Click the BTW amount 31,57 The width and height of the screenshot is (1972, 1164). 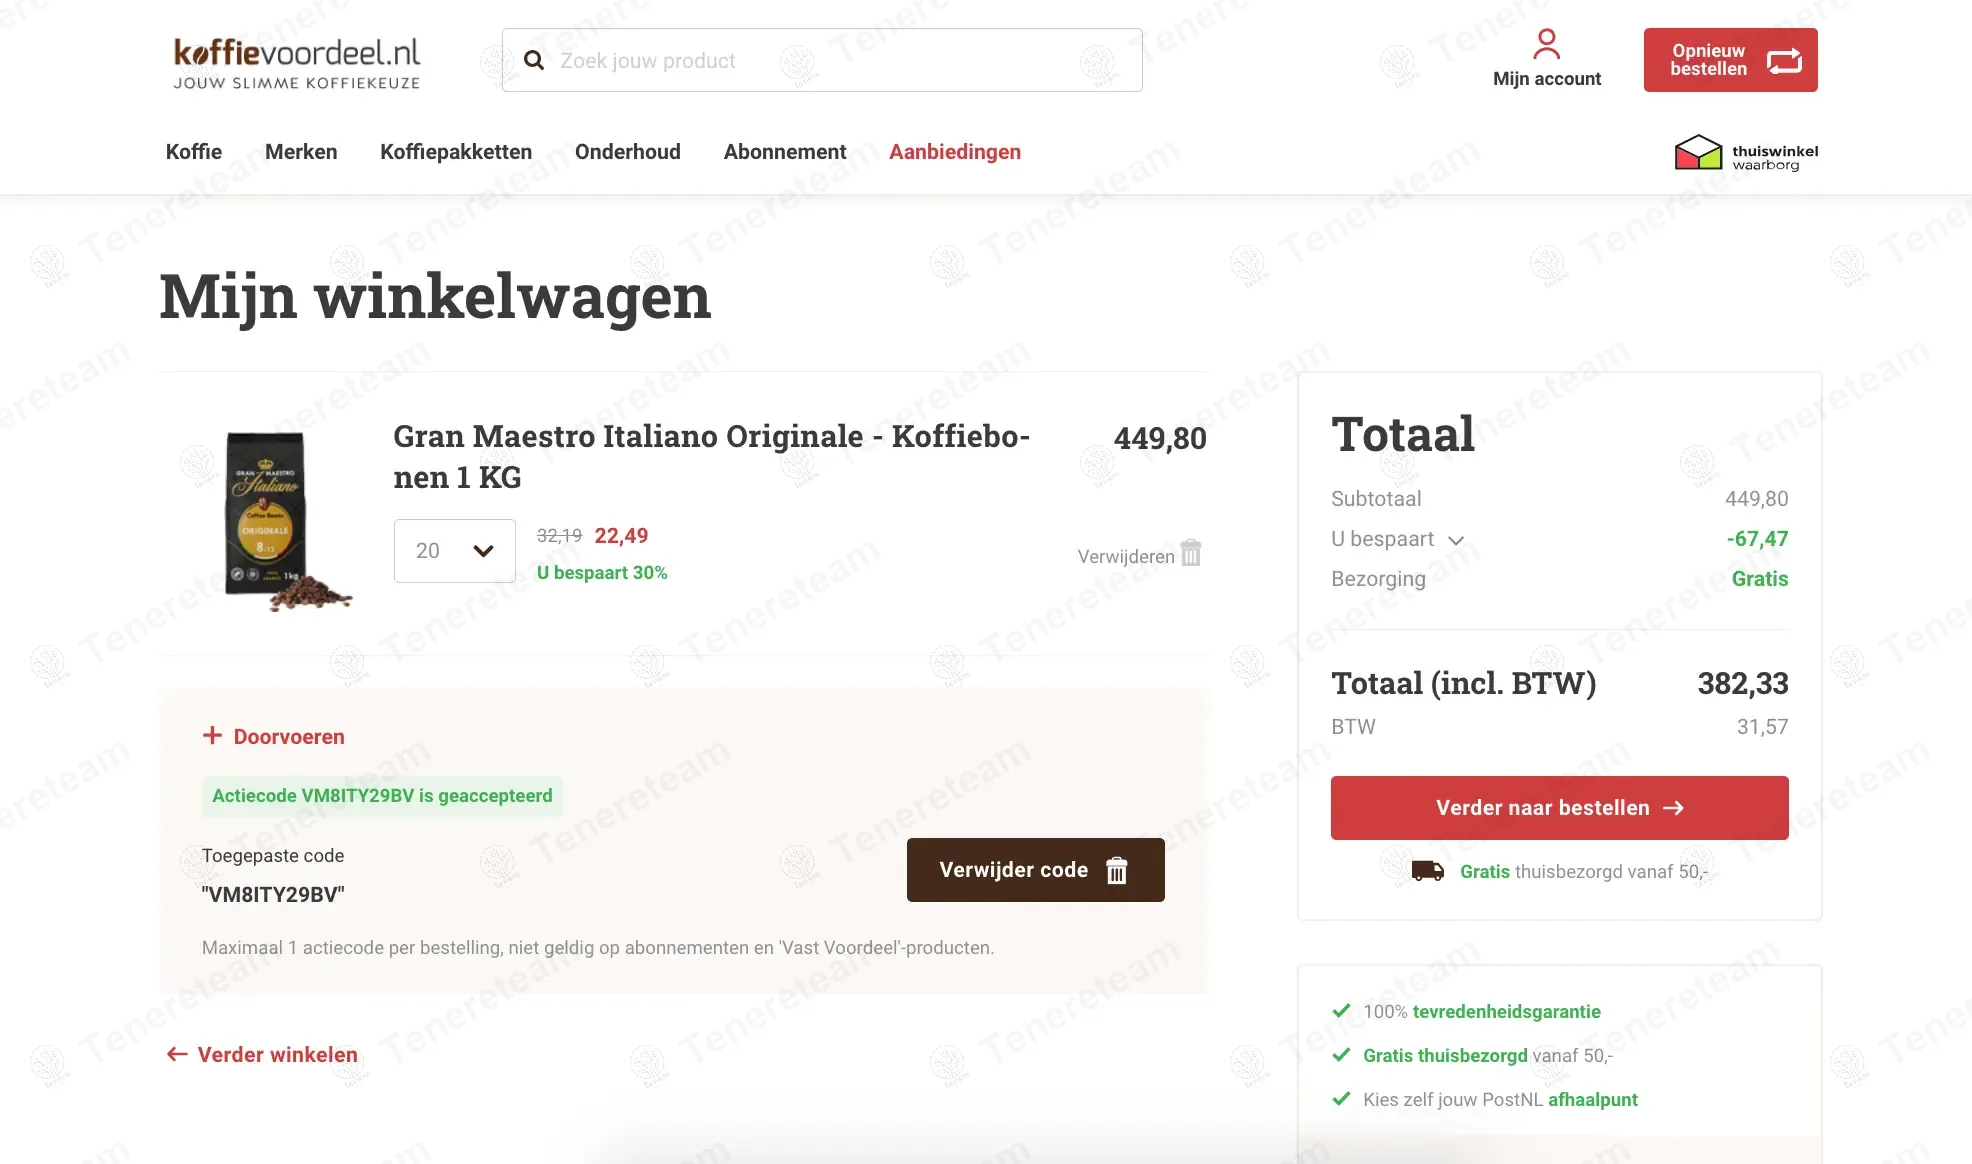[x=1762, y=727]
